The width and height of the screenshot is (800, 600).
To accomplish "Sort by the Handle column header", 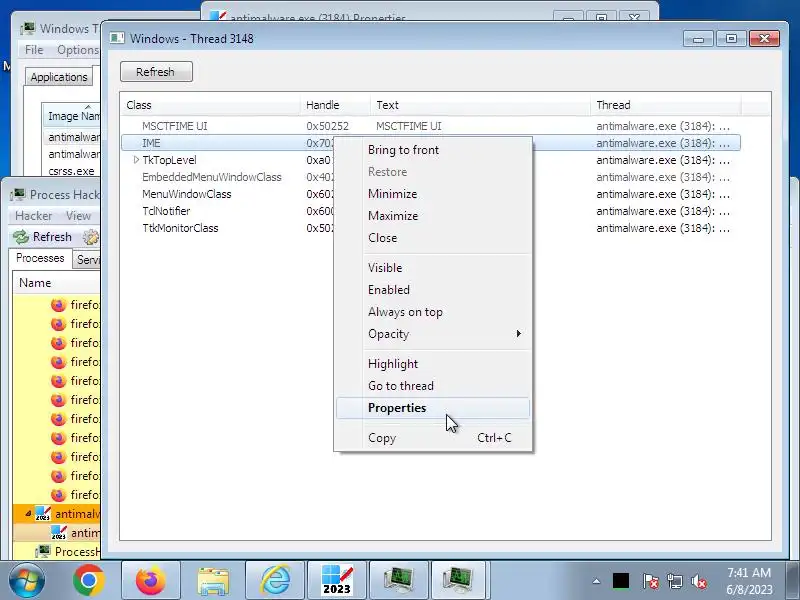I will 335,105.
